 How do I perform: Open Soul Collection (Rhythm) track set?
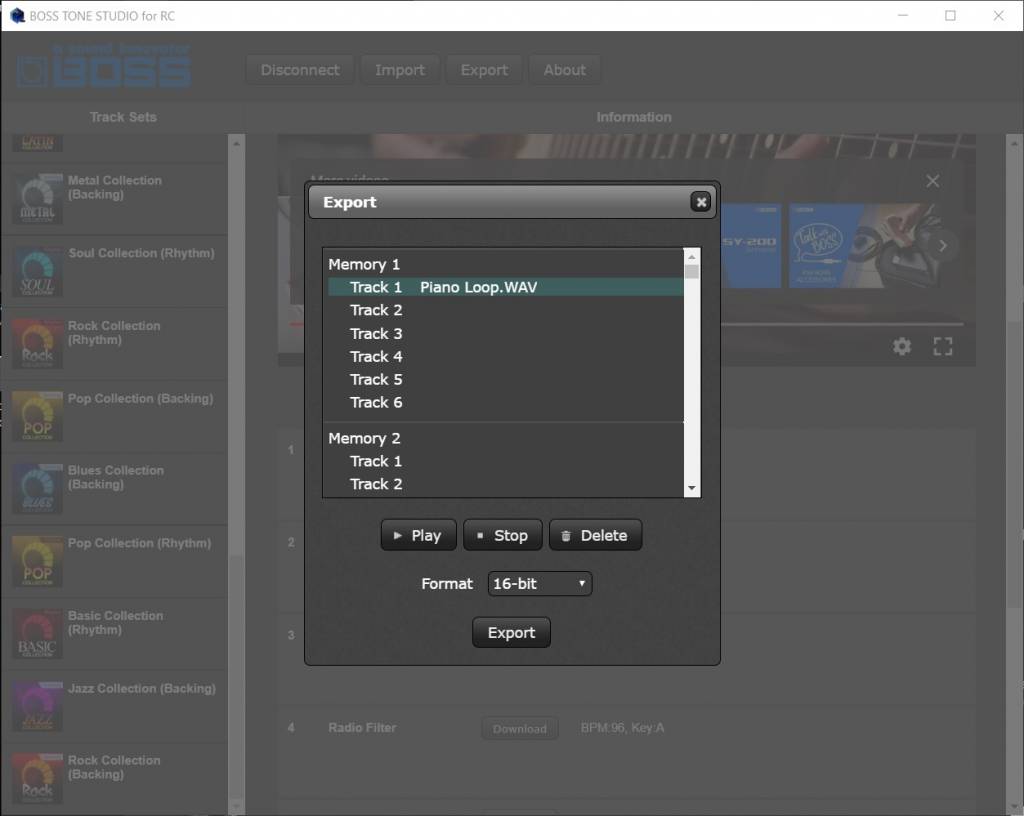coord(114,272)
